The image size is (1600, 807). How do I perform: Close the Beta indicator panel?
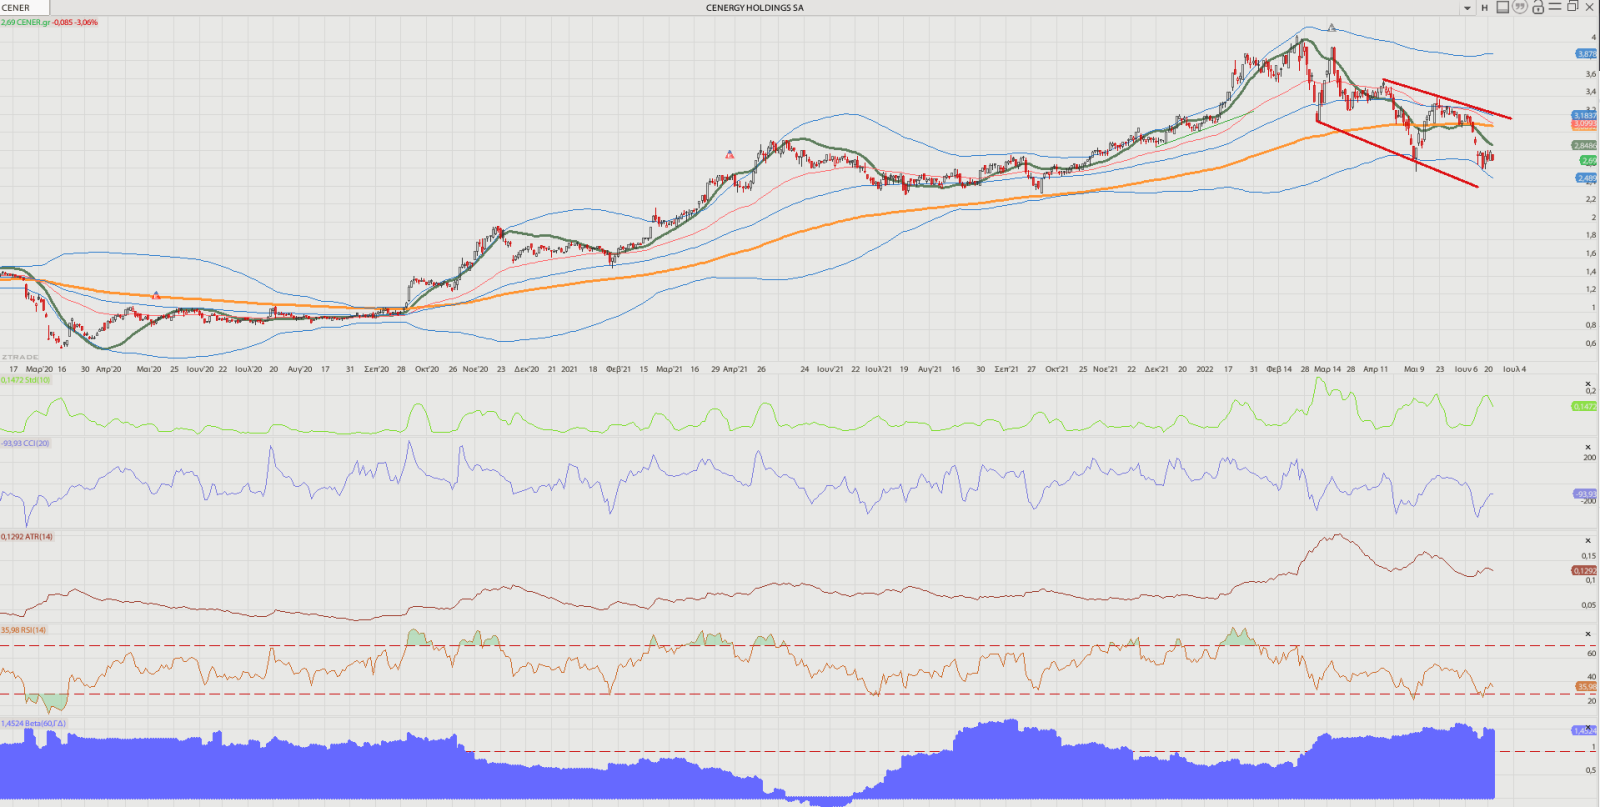(1588, 727)
